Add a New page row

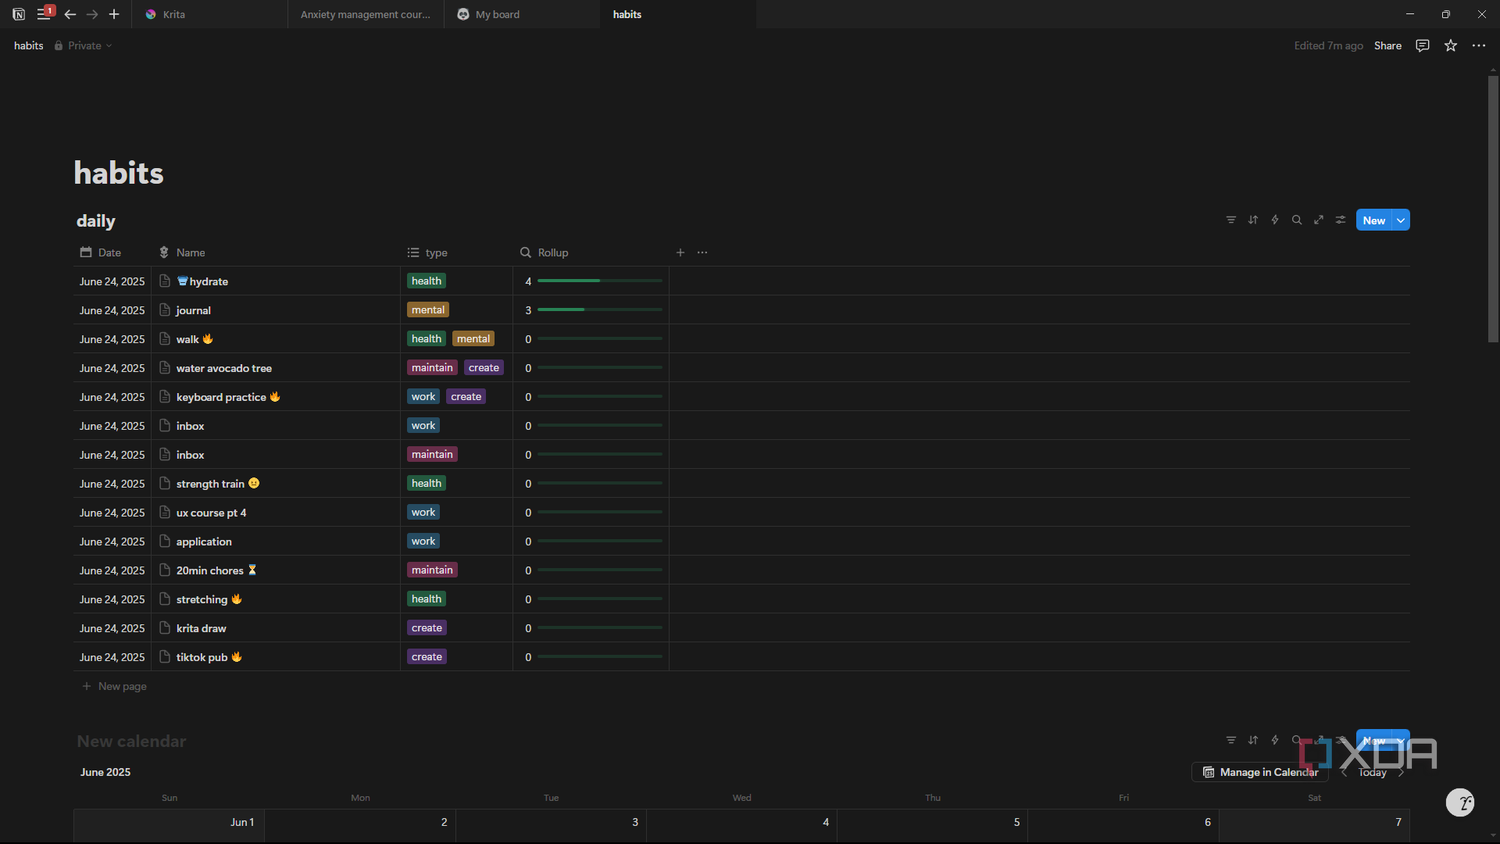click(114, 686)
